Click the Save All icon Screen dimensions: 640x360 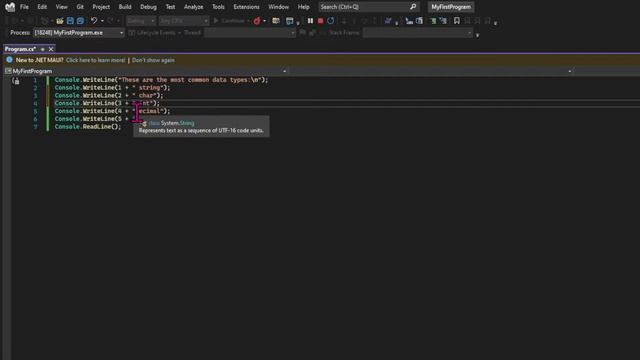80,21
